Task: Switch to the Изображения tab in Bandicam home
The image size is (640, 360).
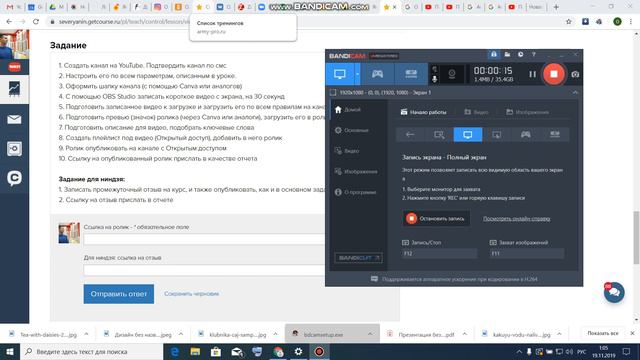Action: (527, 112)
